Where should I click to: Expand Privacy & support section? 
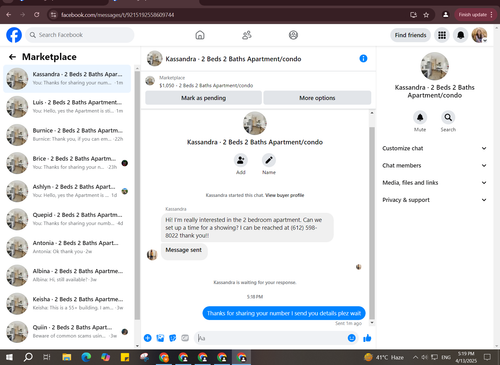434,200
